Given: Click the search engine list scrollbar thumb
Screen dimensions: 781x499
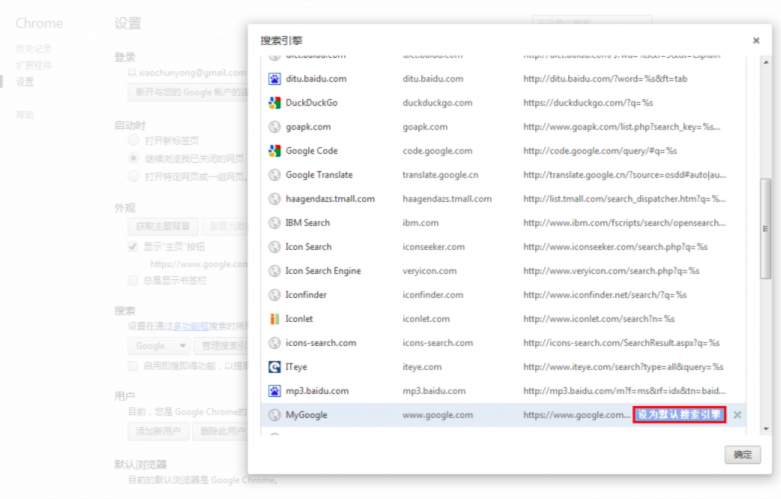Looking at the screenshot, I should [766, 229].
